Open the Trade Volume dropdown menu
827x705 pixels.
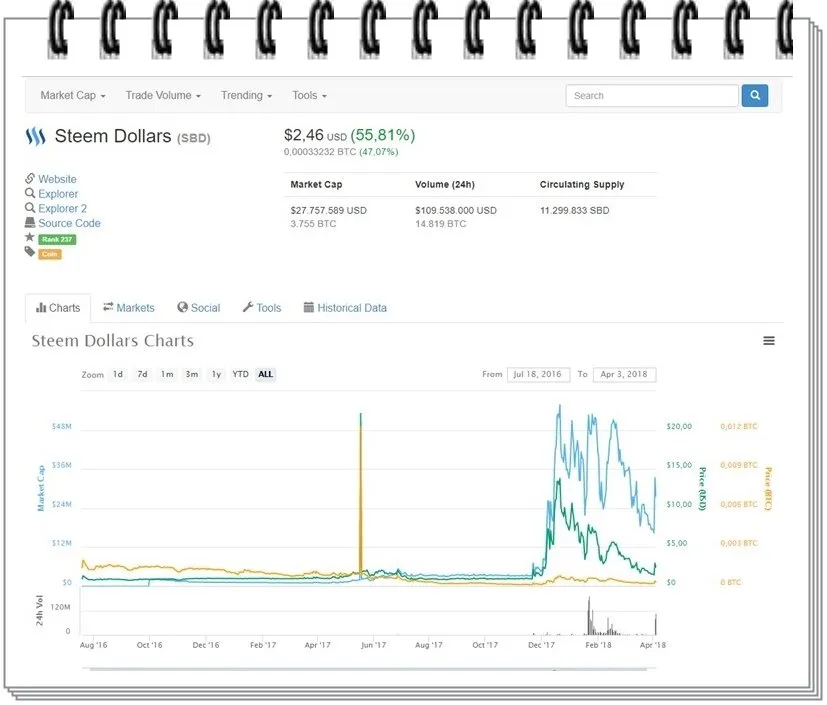tap(163, 95)
